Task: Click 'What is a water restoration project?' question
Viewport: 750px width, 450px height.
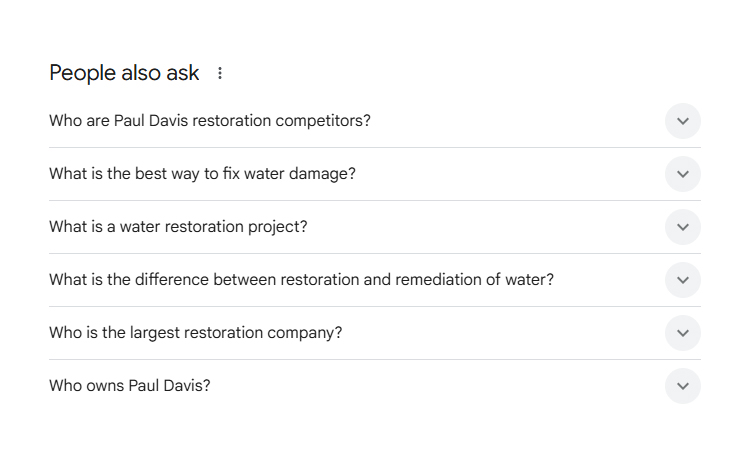Action: coord(178,227)
